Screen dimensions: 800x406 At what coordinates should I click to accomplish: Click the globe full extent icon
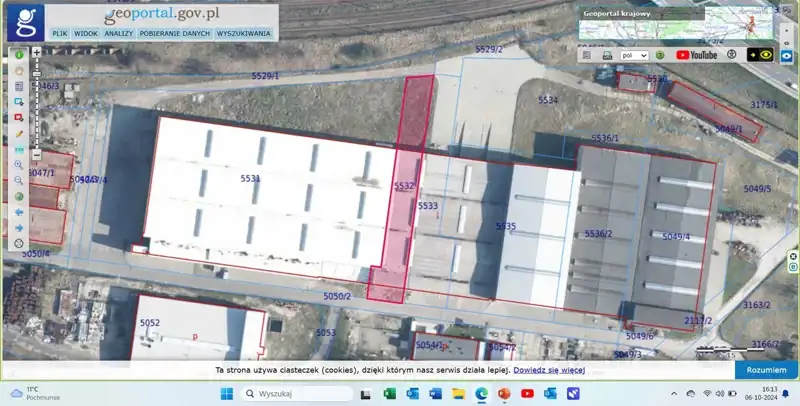(18, 196)
